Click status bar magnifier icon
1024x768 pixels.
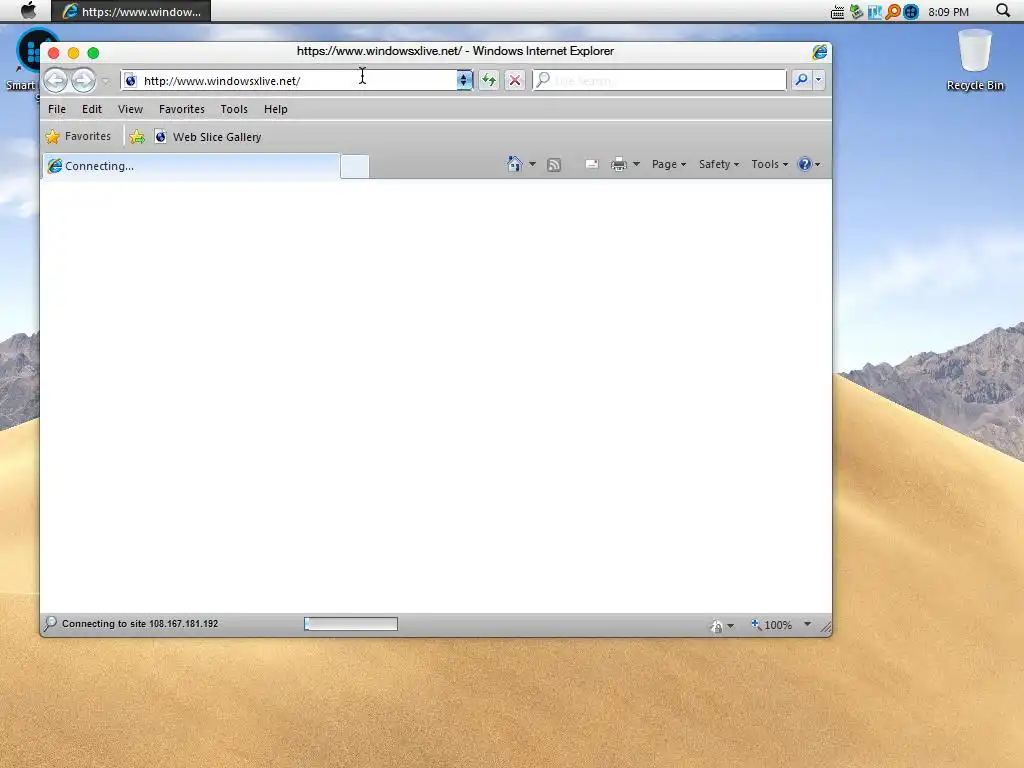[50, 624]
